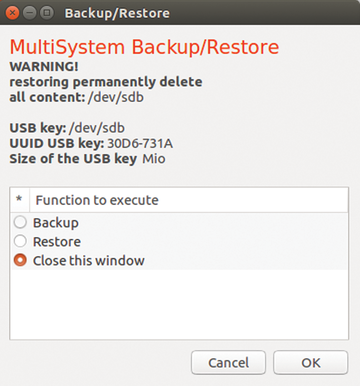The image size is (360, 386).
Task: Click the asterisk column header
Action: click(20, 200)
